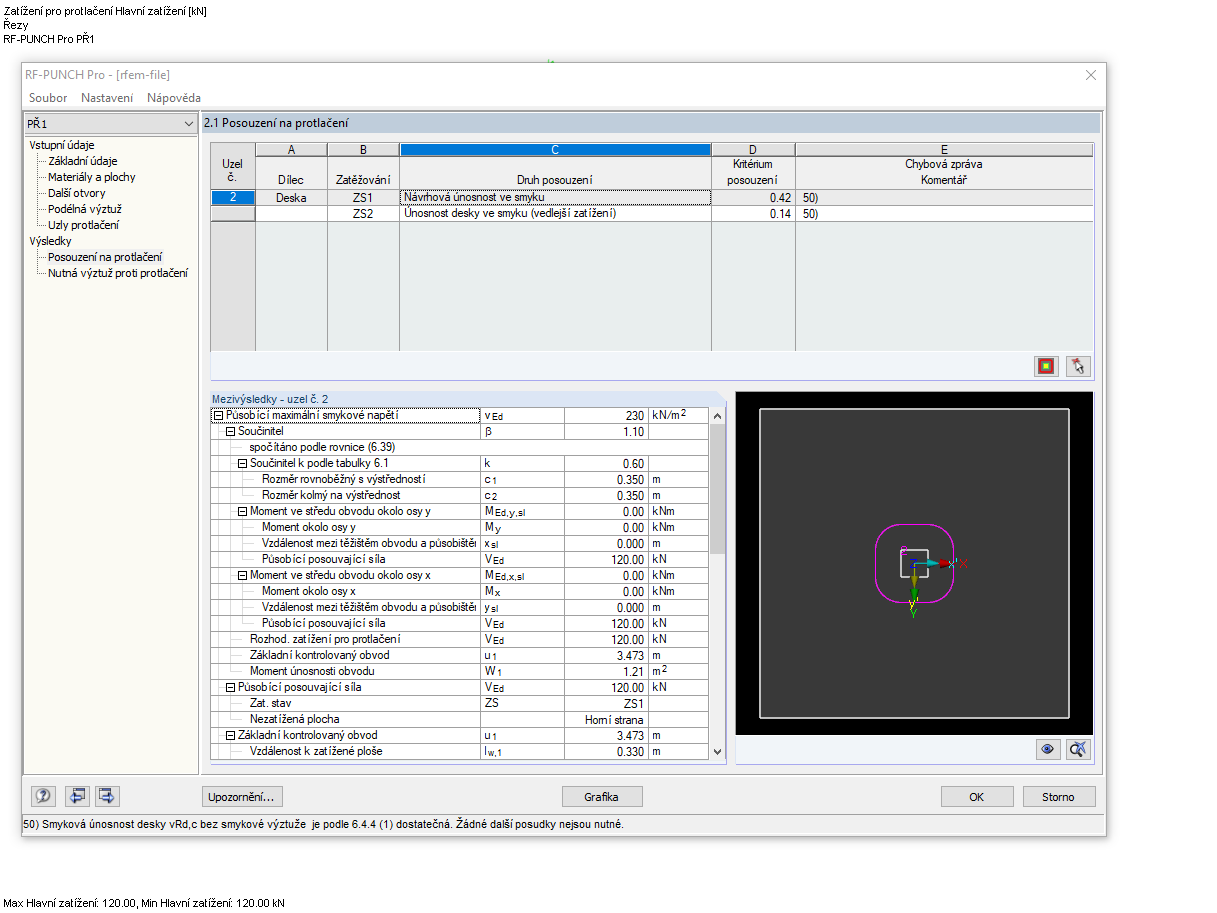This screenshot has height=913, width=1217.
Task: Select Materiály a plochy in the tree
Action: click(x=92, y=177)
